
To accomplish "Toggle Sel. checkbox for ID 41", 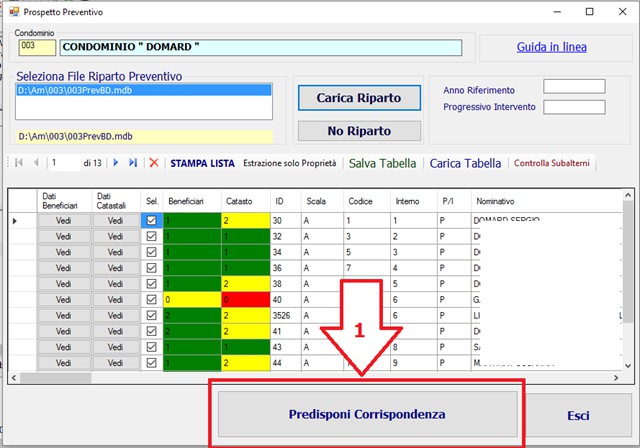I will click(151, 331).
